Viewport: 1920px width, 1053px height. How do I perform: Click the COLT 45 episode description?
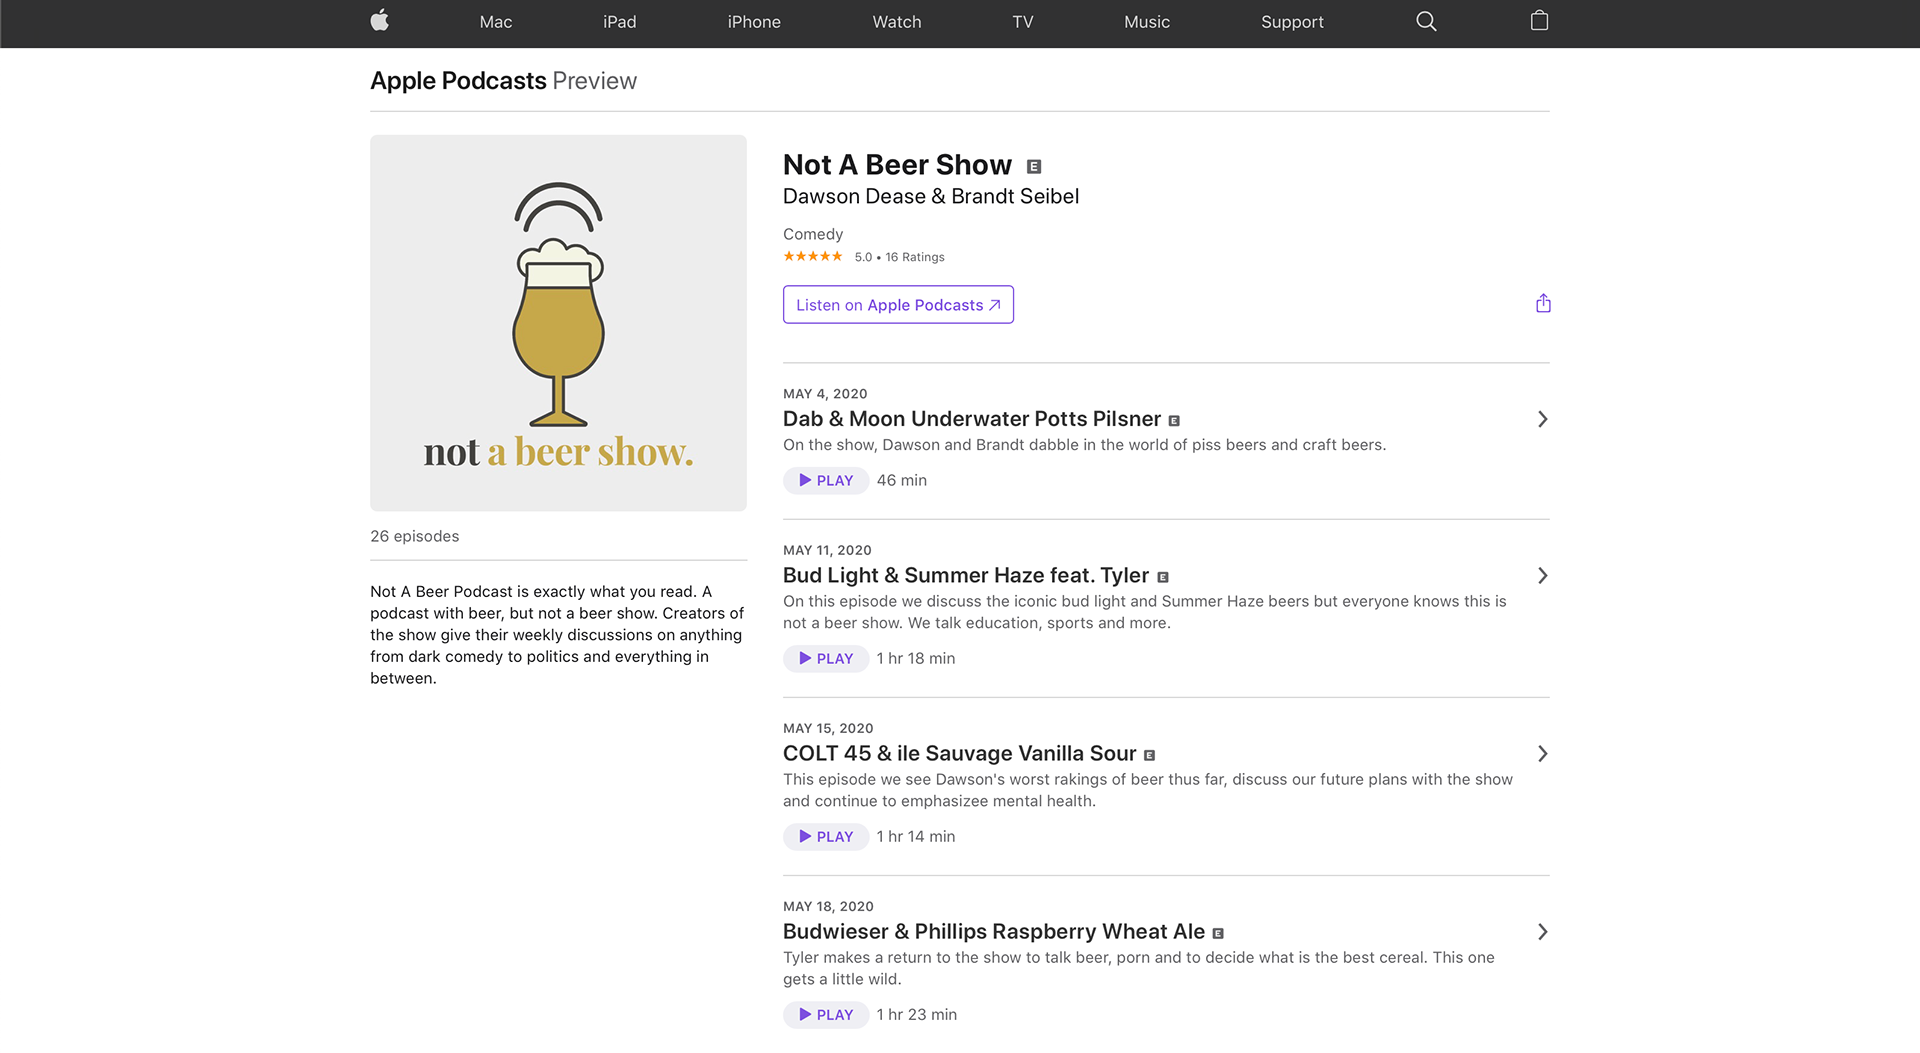click(x=1148, y=790)
